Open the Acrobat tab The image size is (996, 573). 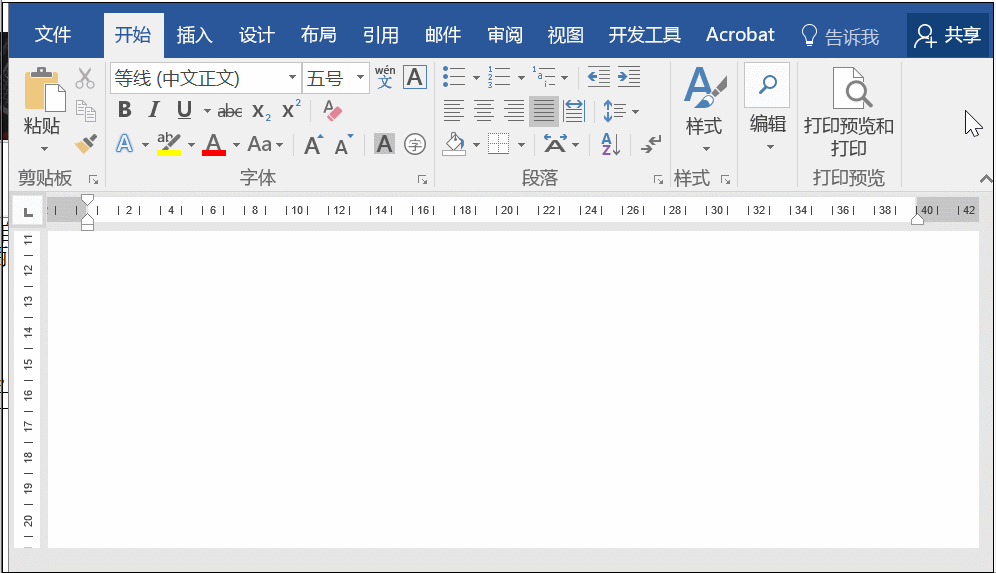740,35
